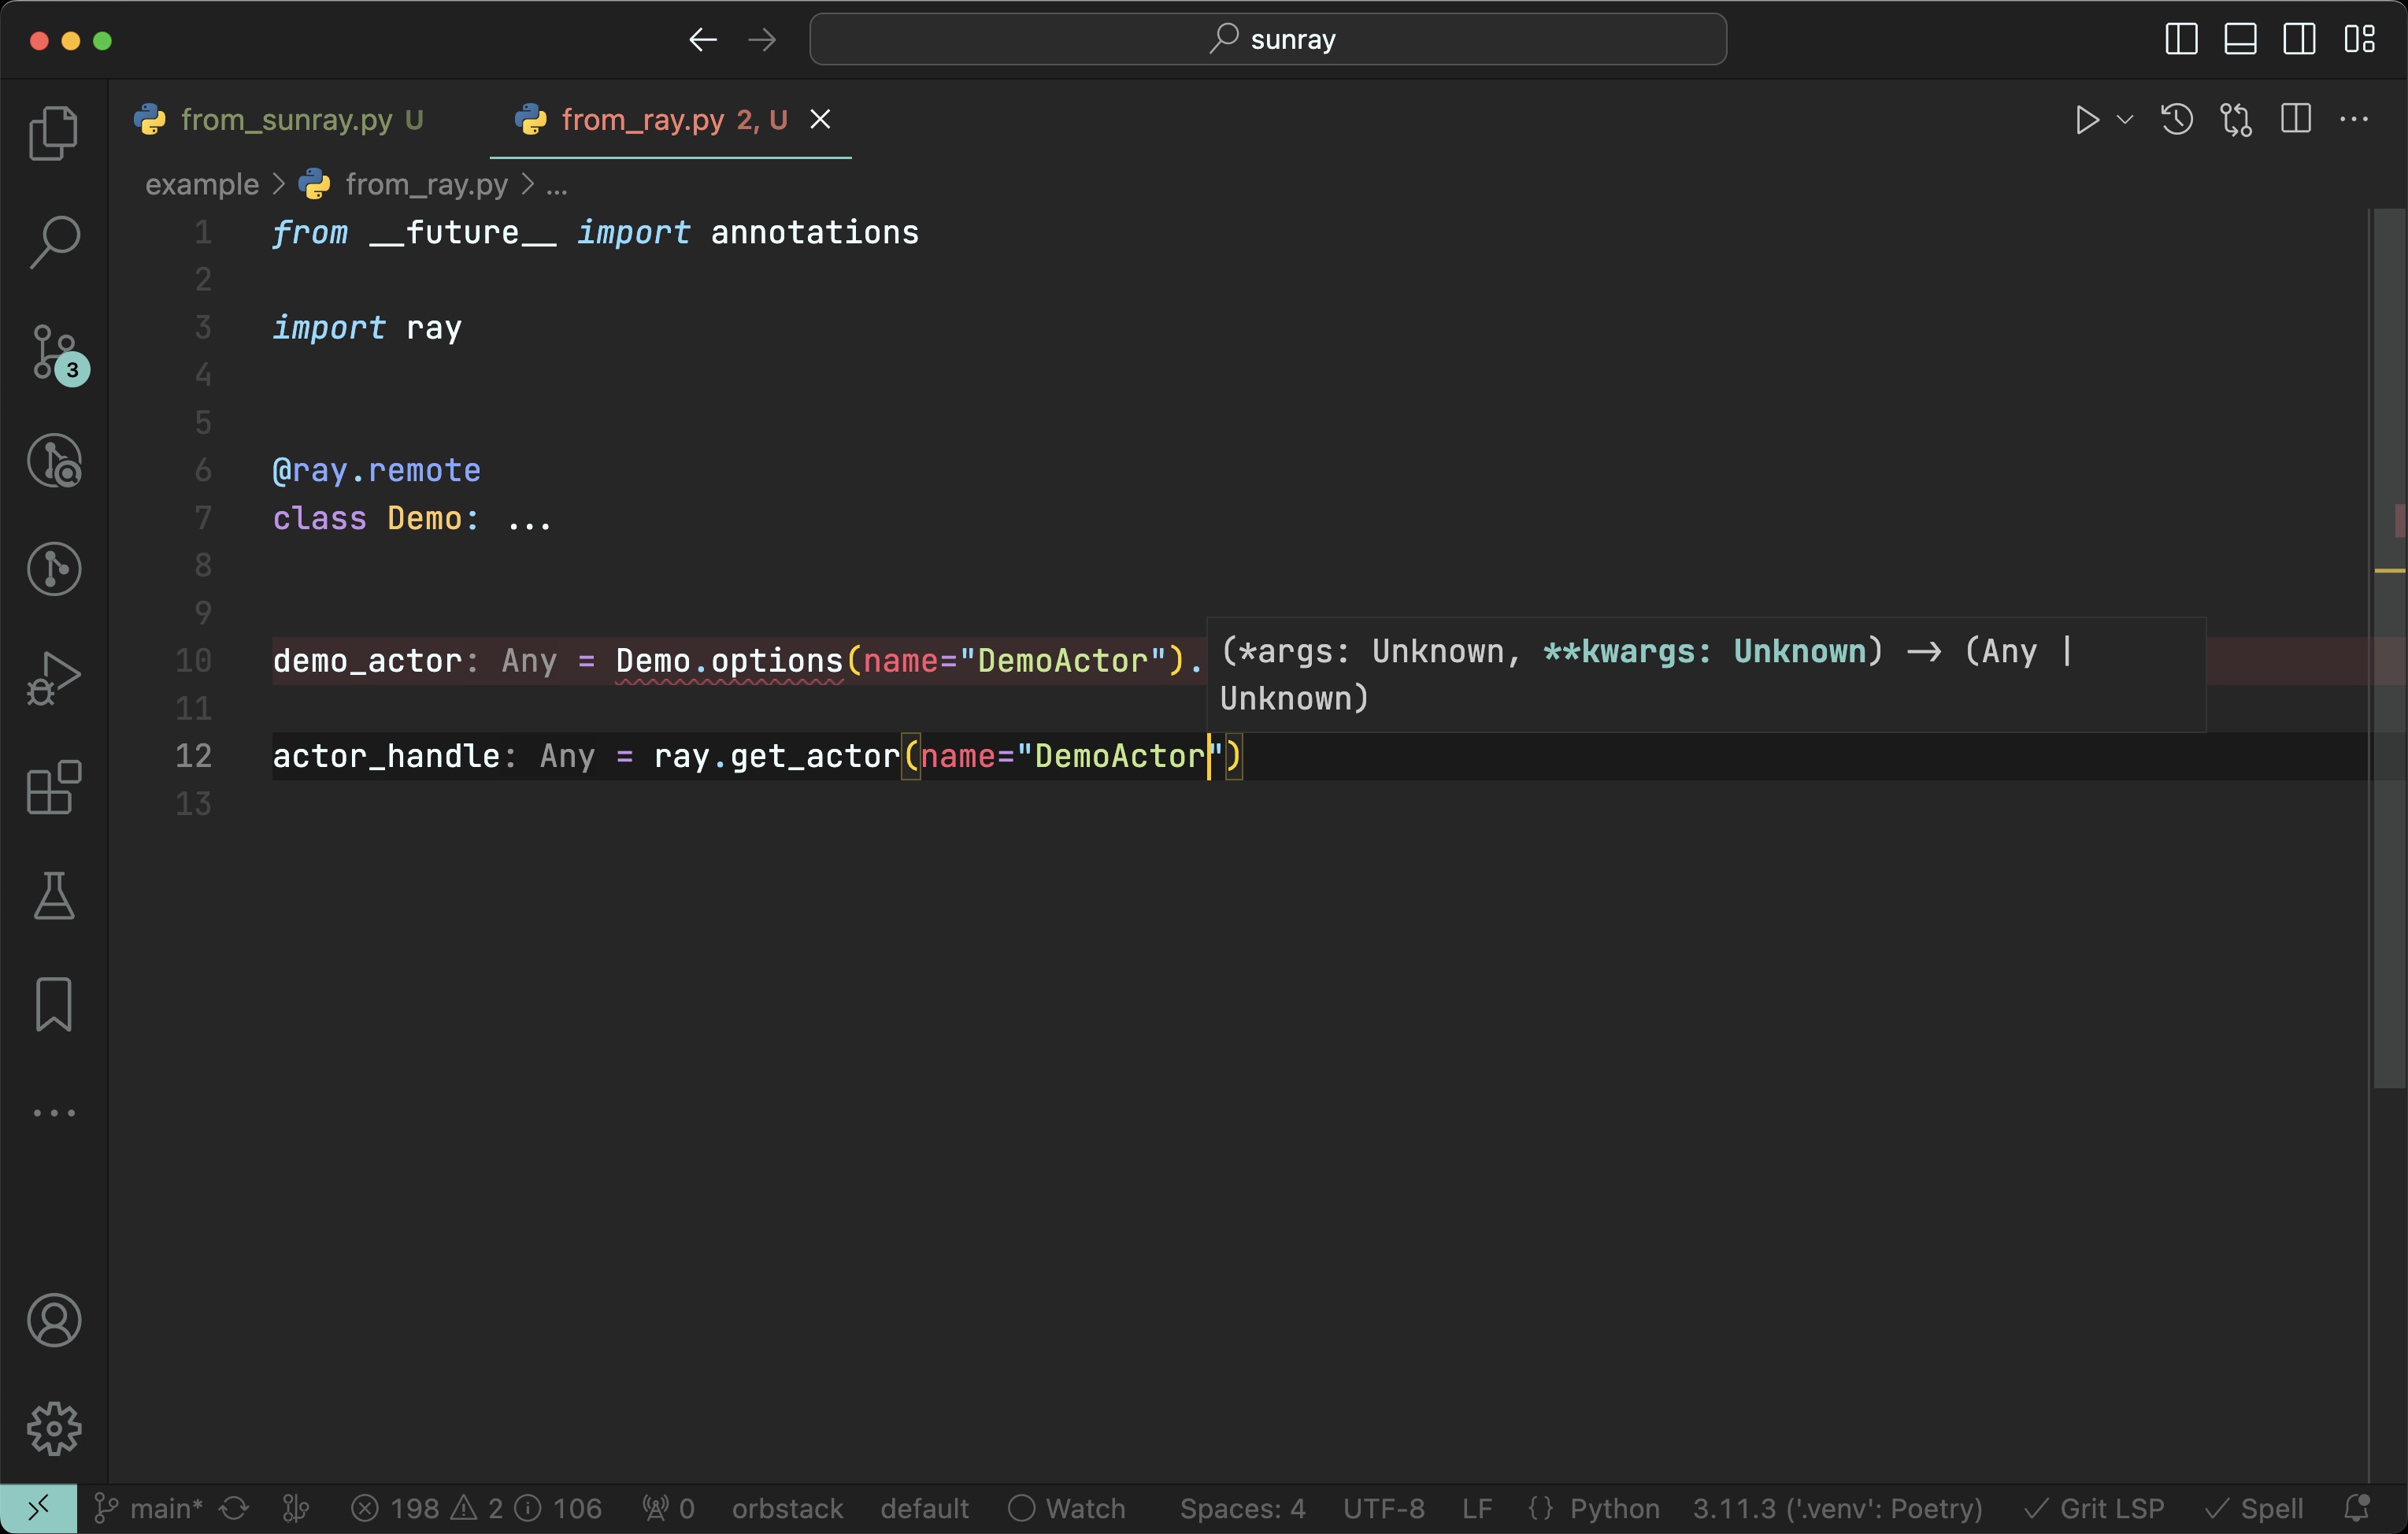Open the Testing panel (flask icon)

tap(53, 897)
